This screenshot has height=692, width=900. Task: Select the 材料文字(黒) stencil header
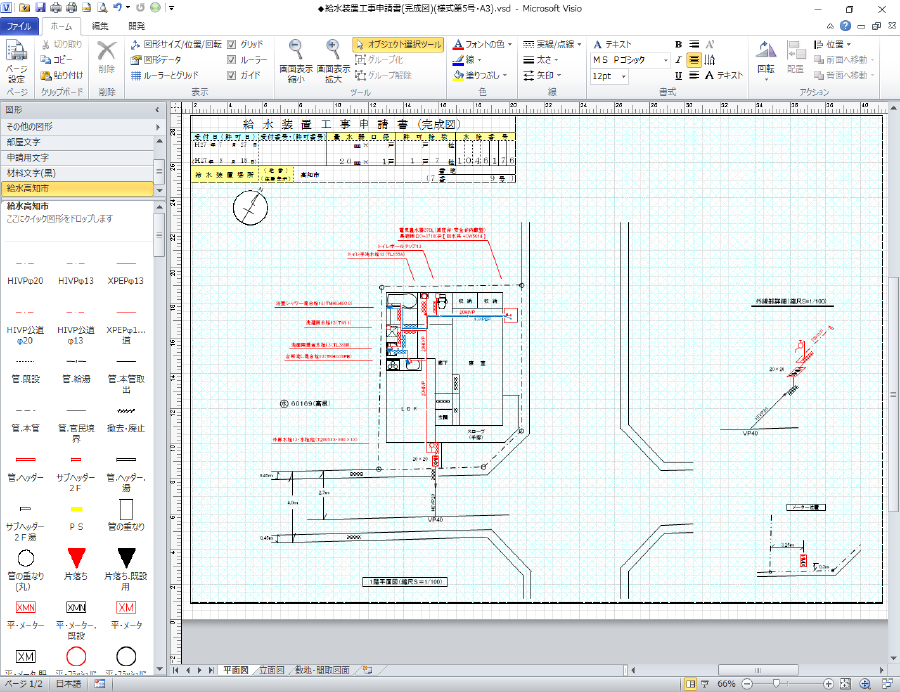coord(41,173)
